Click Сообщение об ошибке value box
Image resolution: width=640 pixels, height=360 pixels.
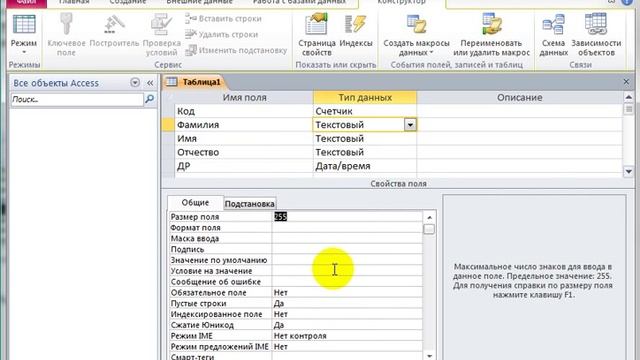click(x=347, y=282)
